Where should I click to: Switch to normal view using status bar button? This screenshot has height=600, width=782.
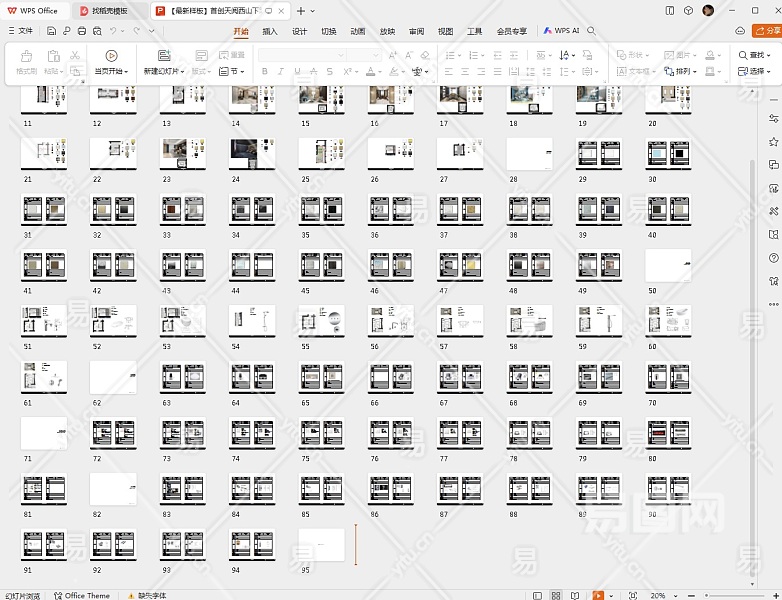pos(535,595)
